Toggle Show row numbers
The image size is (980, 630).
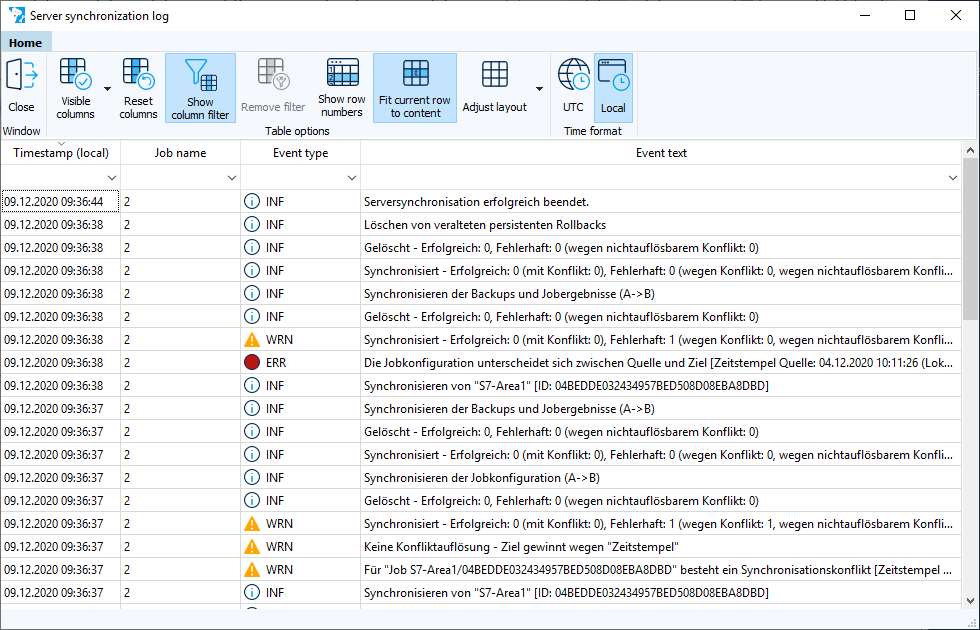point(342,86)
